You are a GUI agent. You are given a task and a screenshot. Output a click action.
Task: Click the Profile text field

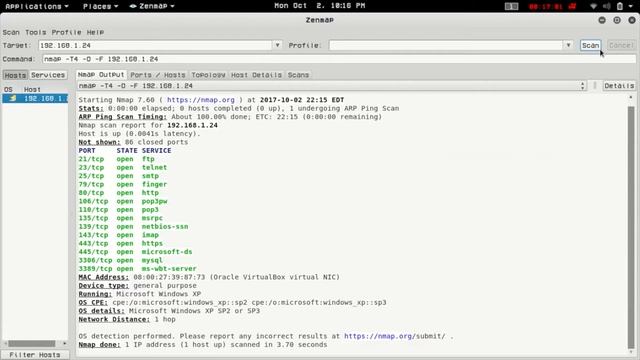tap(446, 45)
